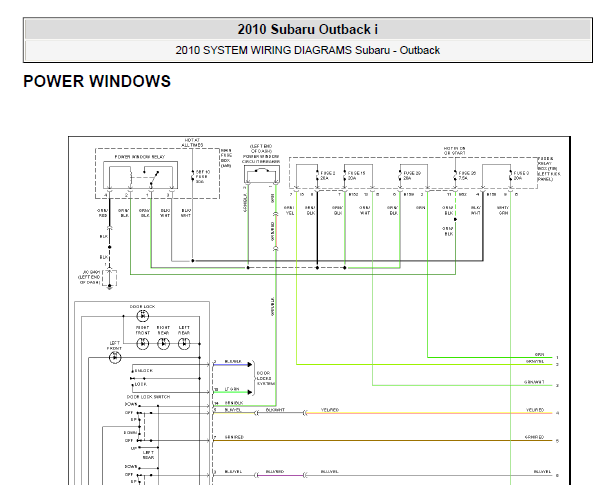Screen dimensions: 606x485
Task: Click the ground symbol under the dash joint connector
Action: point(110,287)
